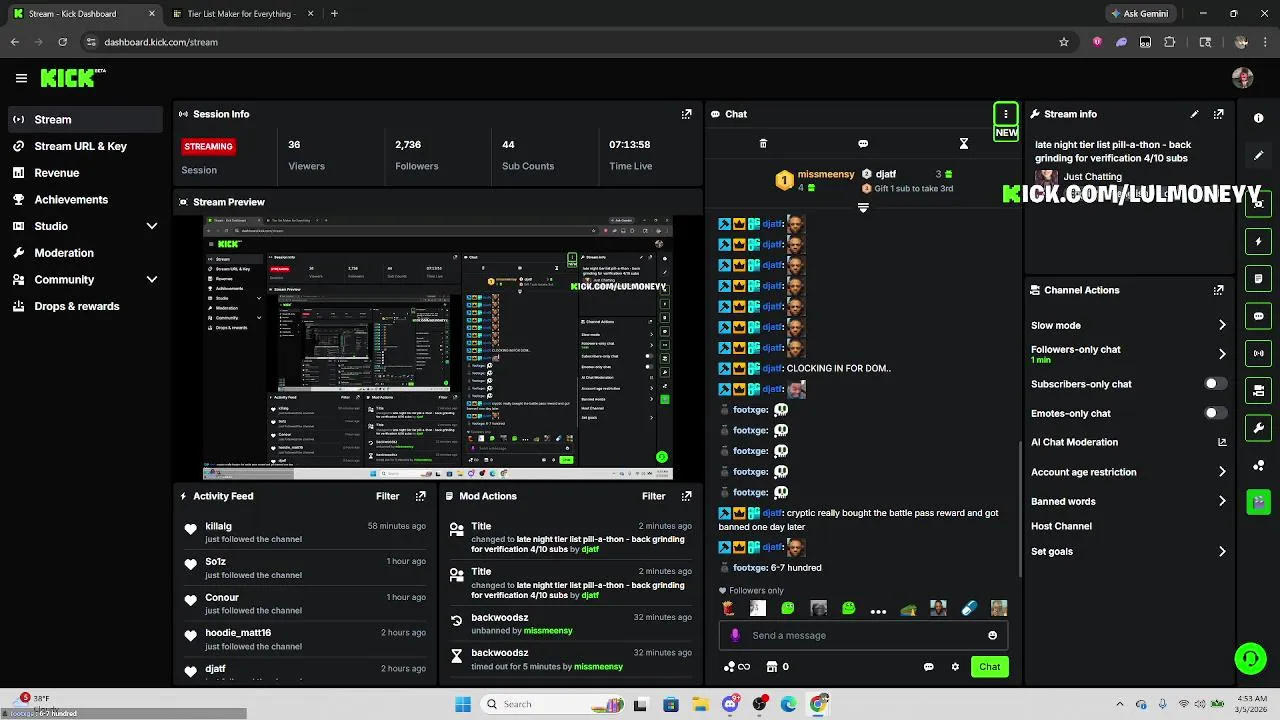Open Discord from the Windows taskbar
Image resolution: width=1280 pixels, height=720 pixels.
pyautogui.click(x=730, y=704)
